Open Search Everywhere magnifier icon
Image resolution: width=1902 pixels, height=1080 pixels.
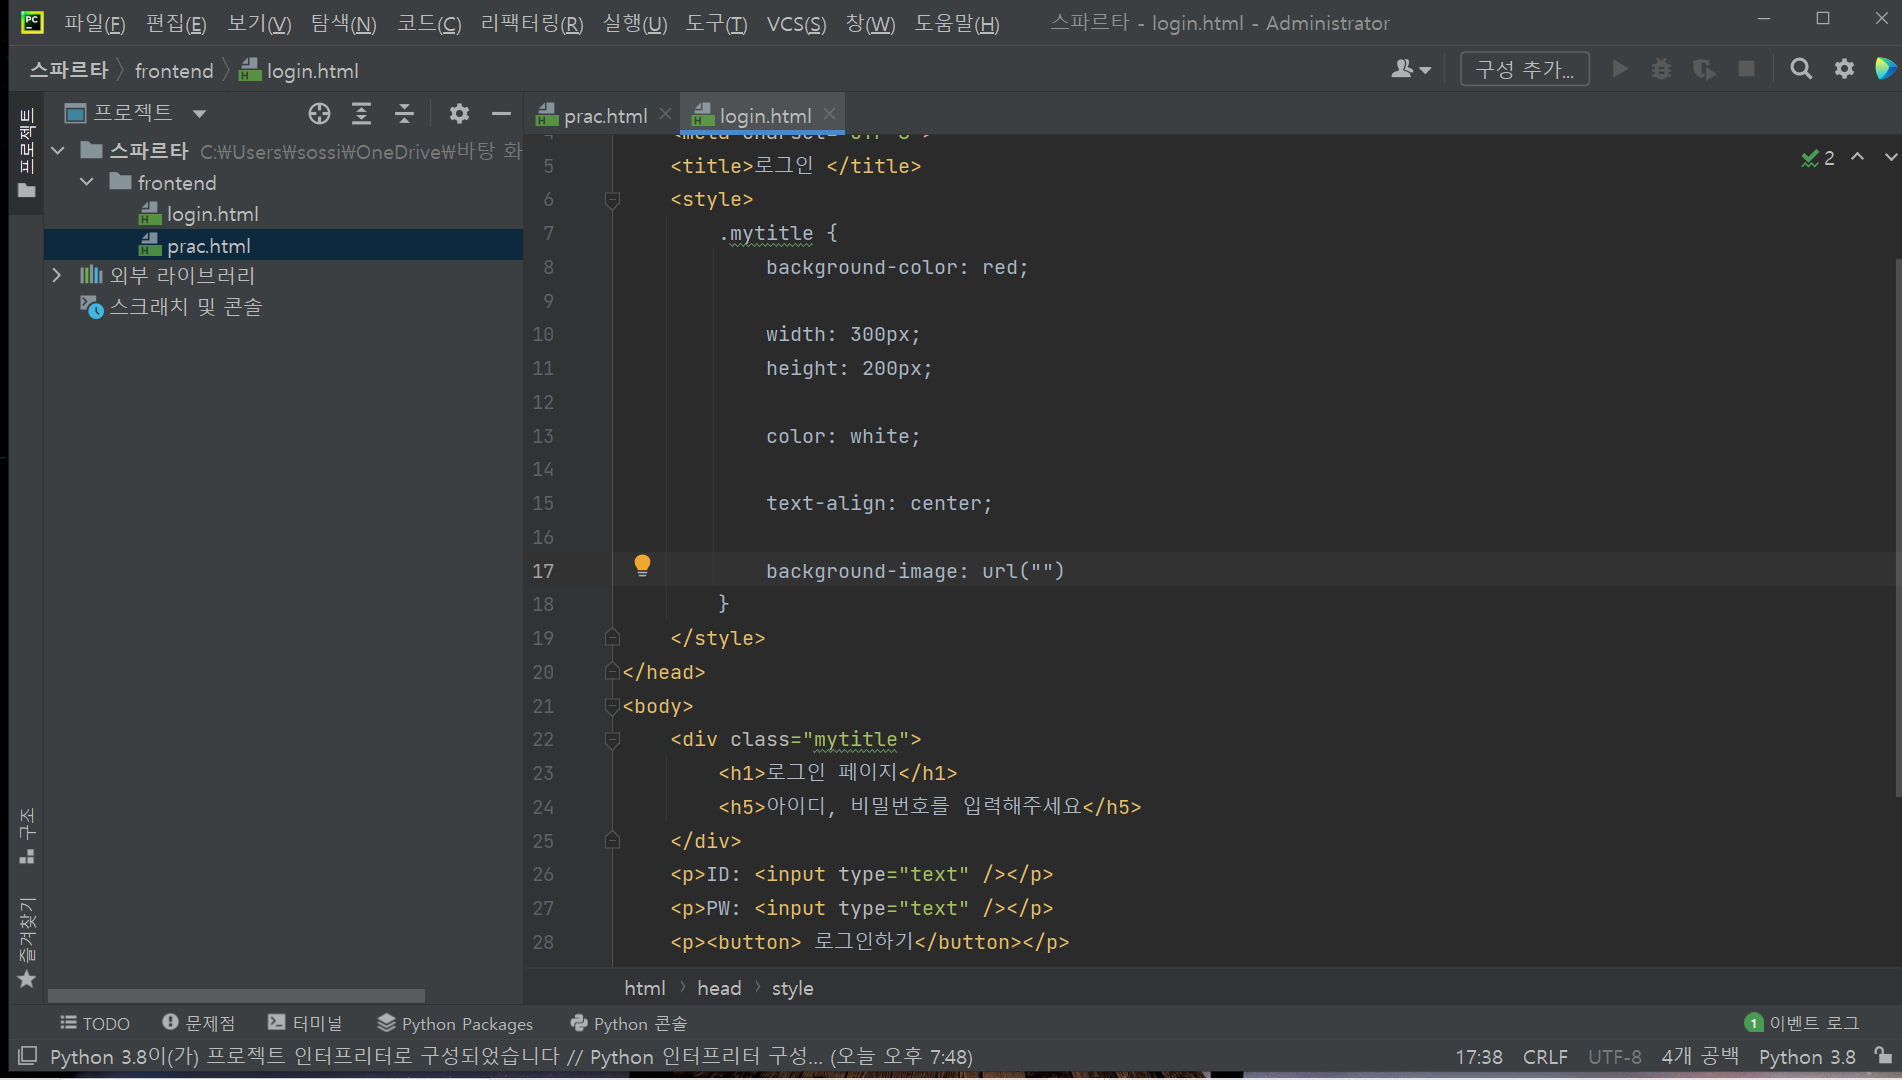[1800, 69]
